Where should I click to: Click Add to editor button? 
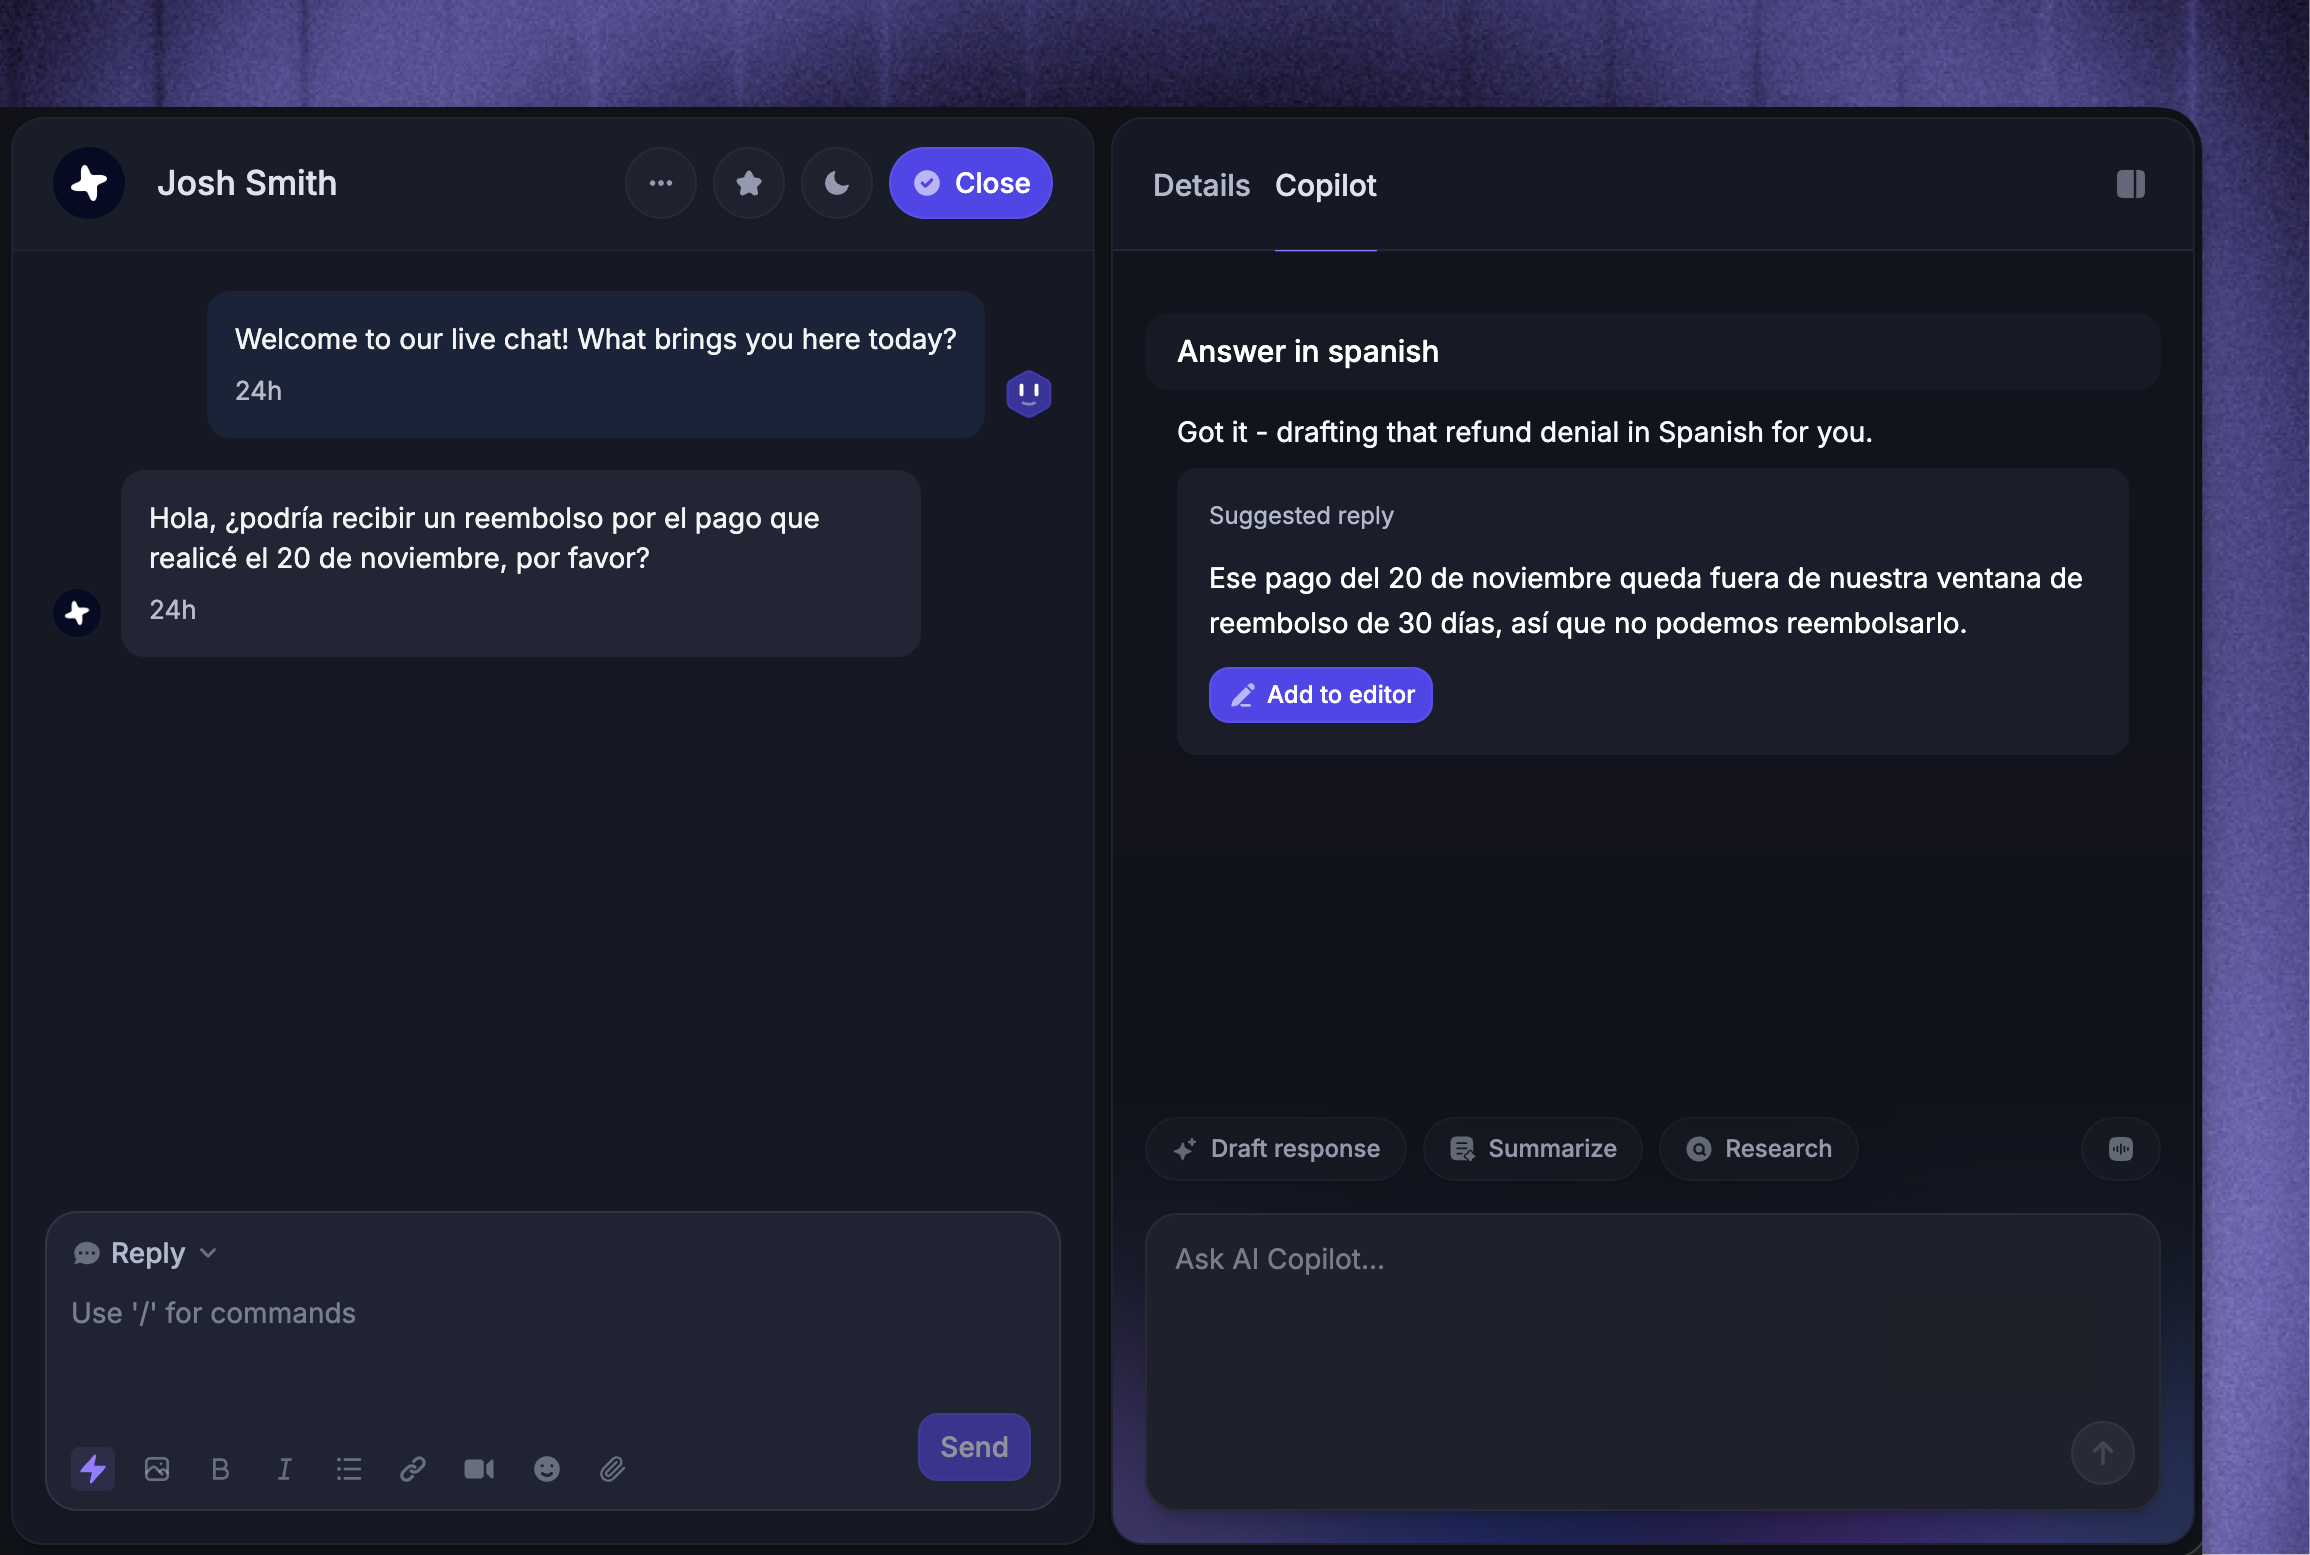pos(1321,694)
